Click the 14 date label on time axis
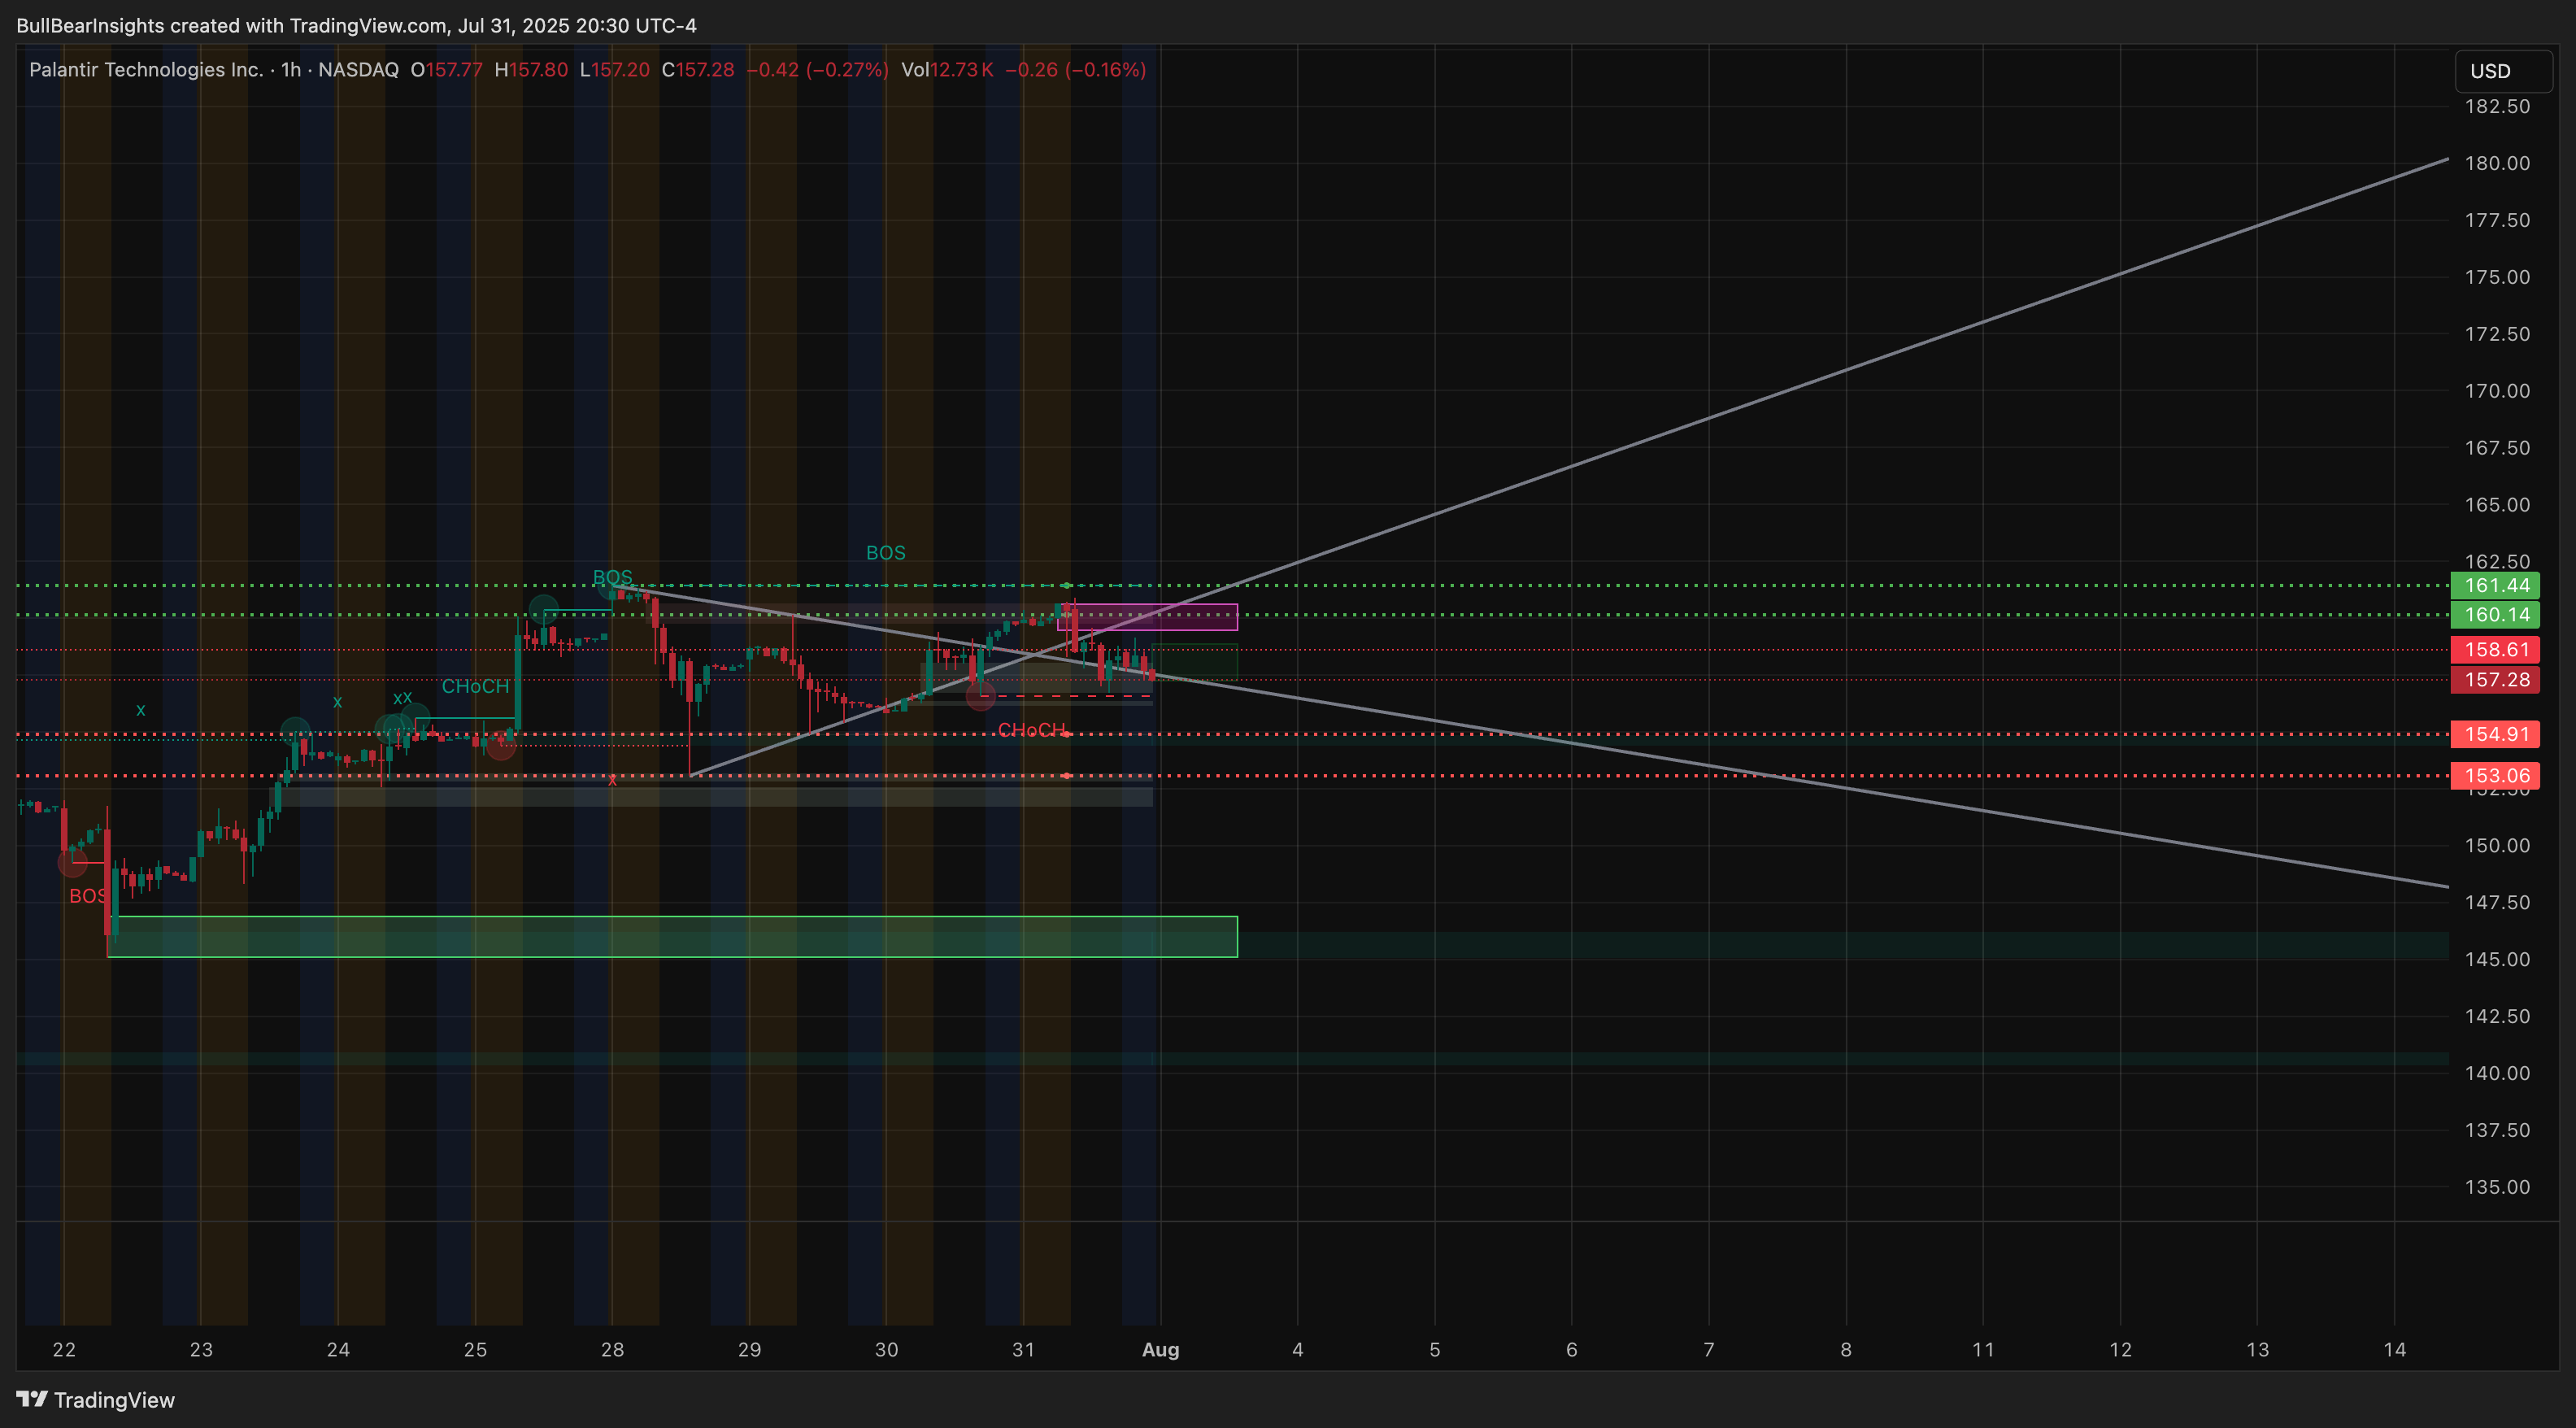Viewport: 2576px width, 1428px height. coord(2394,1349)
